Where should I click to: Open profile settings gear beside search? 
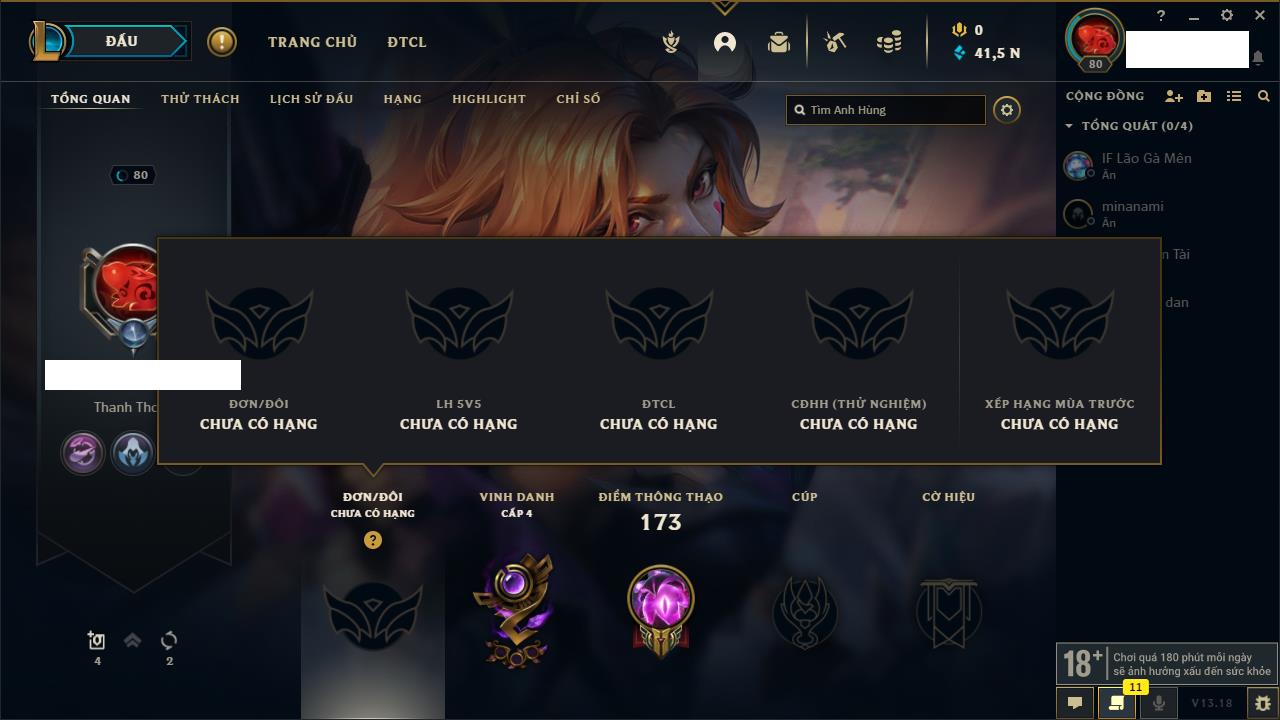tap(1007, 110)
